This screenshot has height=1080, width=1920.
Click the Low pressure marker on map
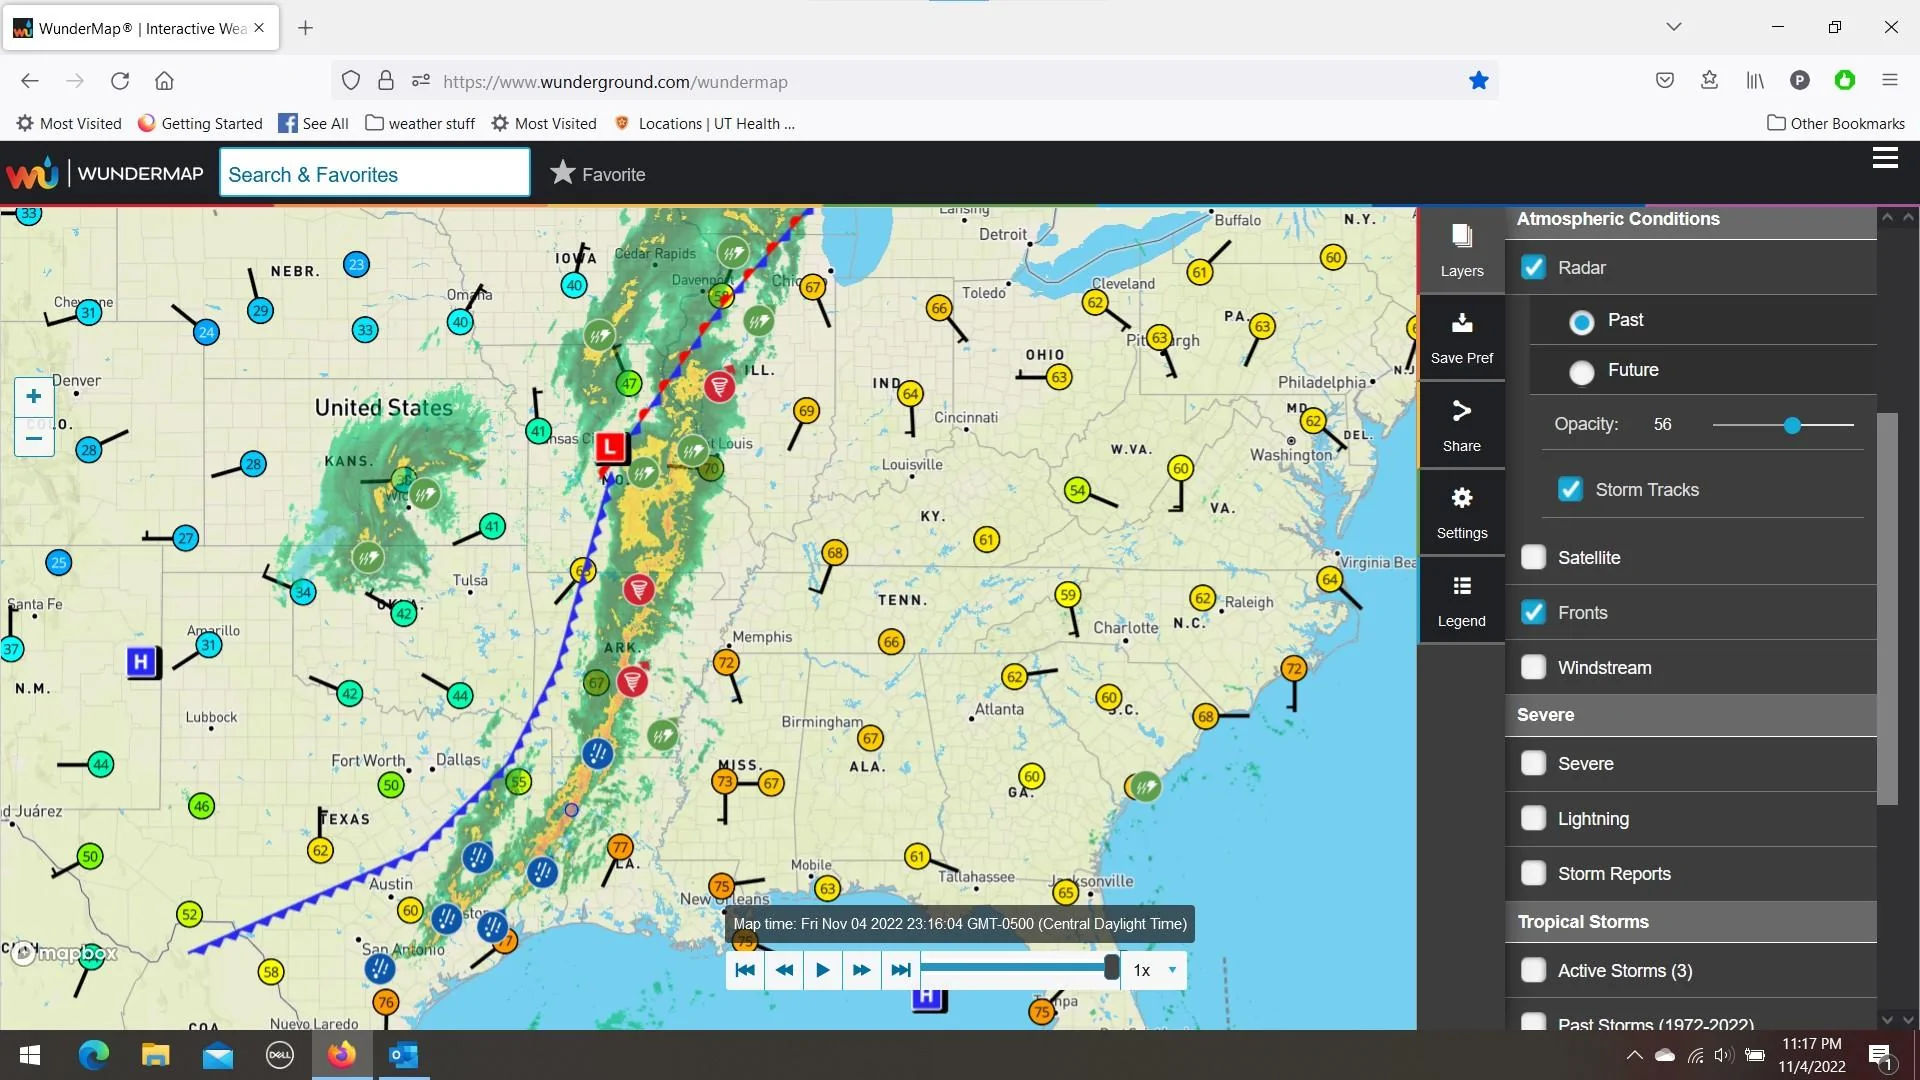609,447
